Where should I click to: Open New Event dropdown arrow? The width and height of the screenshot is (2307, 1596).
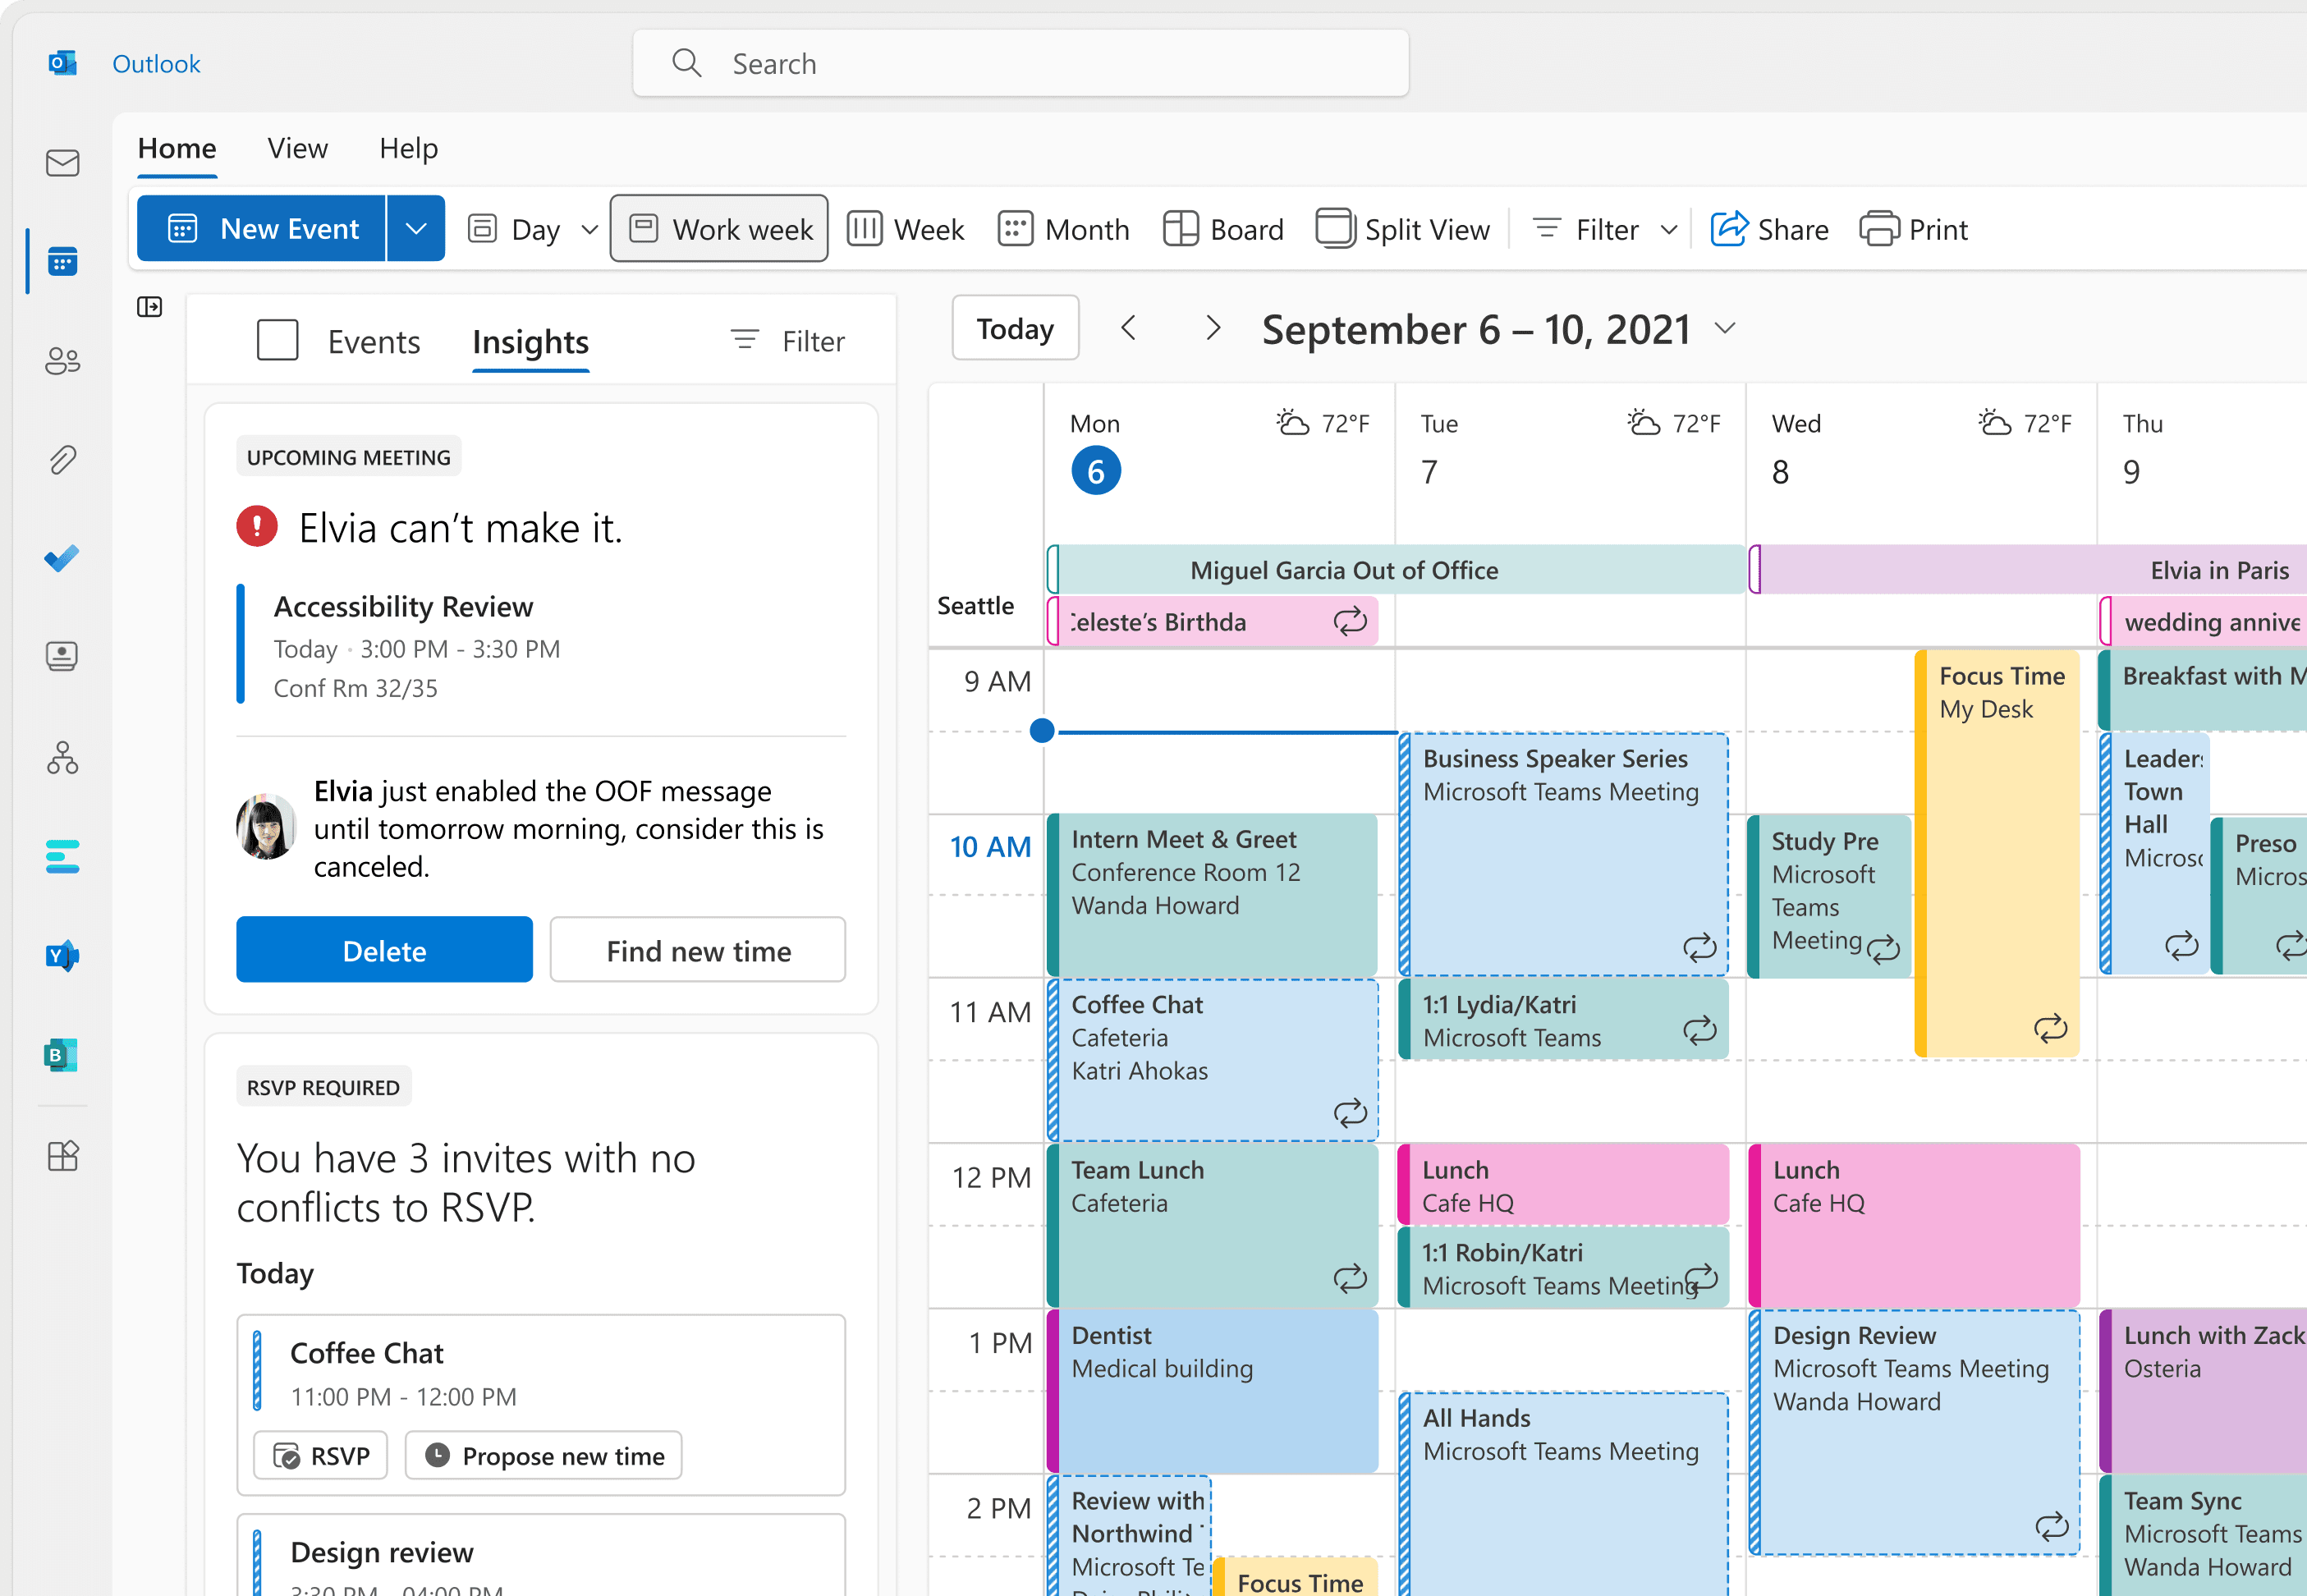[x=416, y=229]
